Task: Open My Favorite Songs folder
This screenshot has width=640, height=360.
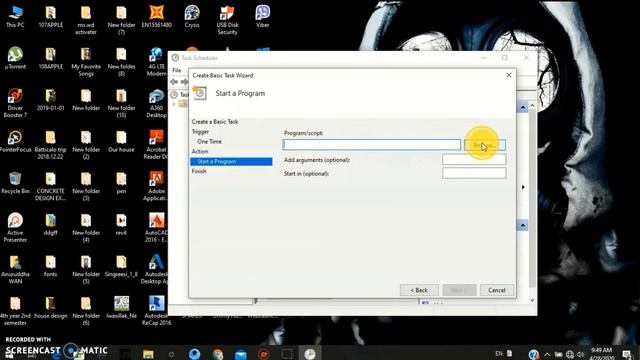Action: [x=86, y=61]
